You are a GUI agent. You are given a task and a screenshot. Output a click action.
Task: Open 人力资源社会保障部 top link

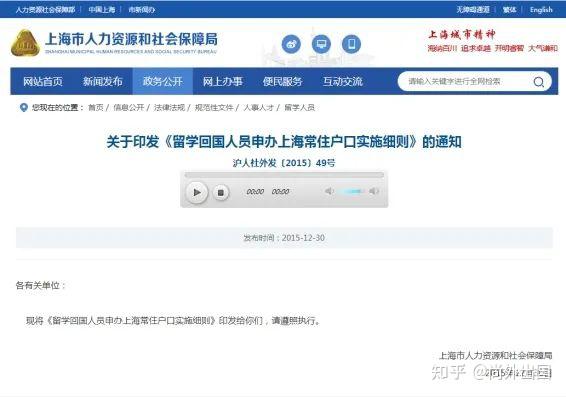click(x=45, y=10)
